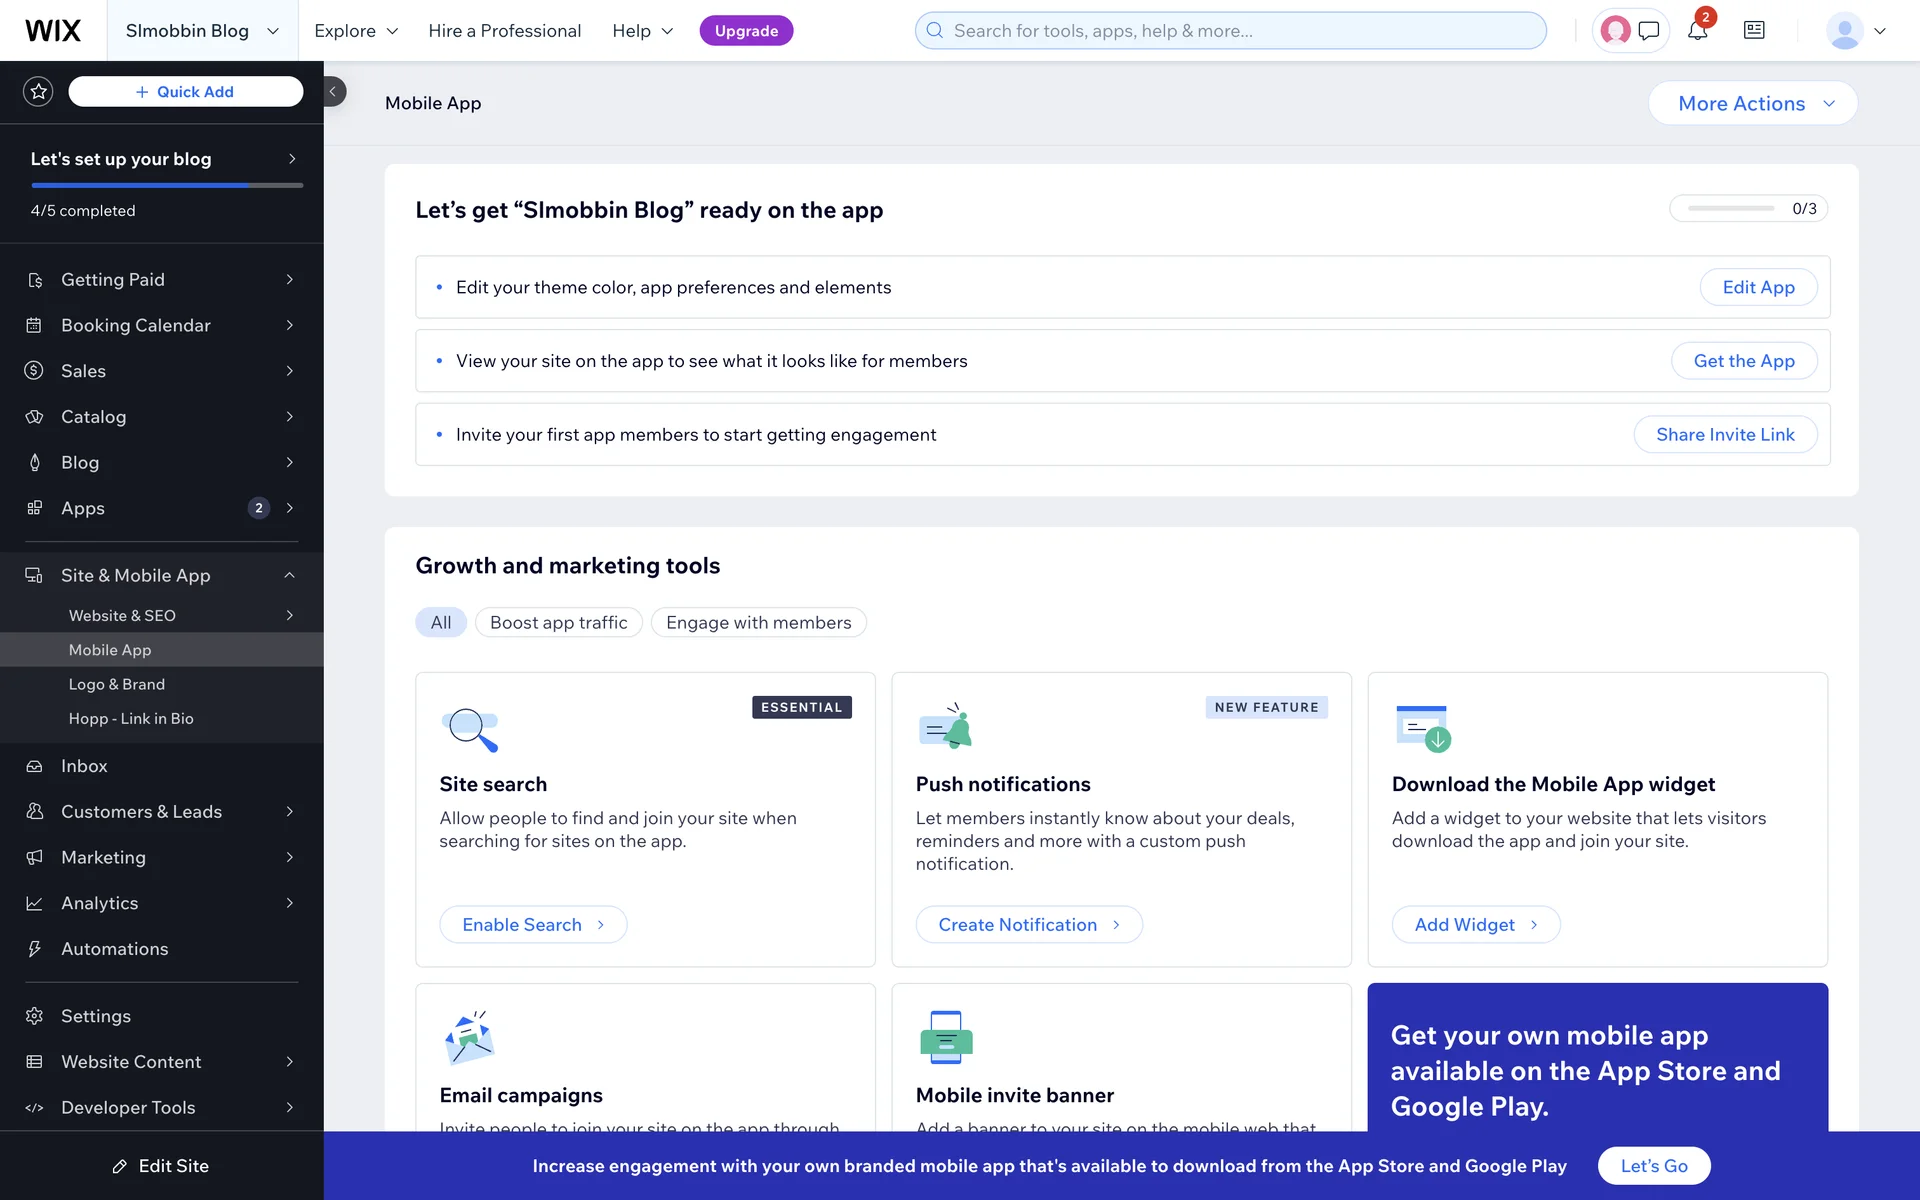This screenshot has height=1200, width=1920.
Task: Click the news feed icon in header
Action: (x=1754, y=31)
